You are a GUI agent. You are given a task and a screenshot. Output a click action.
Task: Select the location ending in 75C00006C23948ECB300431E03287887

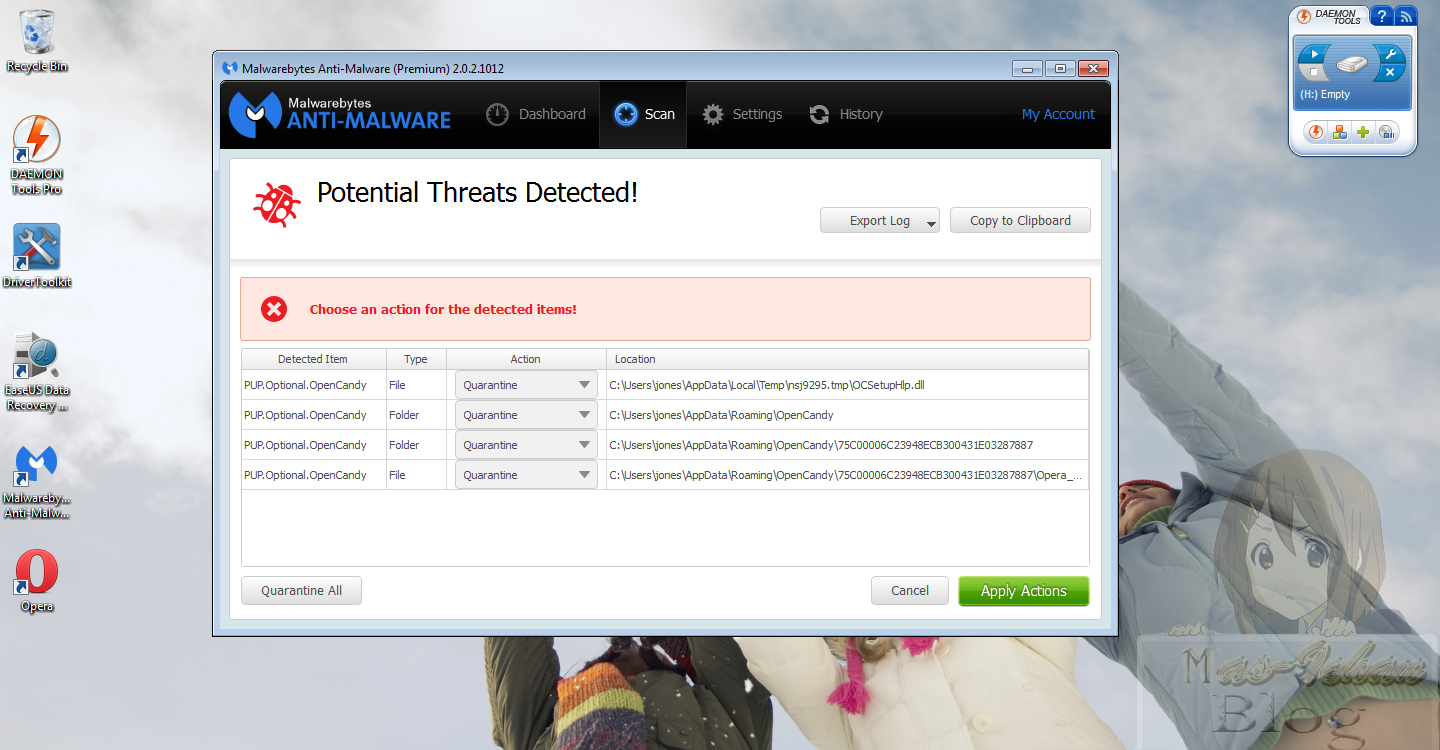coord(821,445)
